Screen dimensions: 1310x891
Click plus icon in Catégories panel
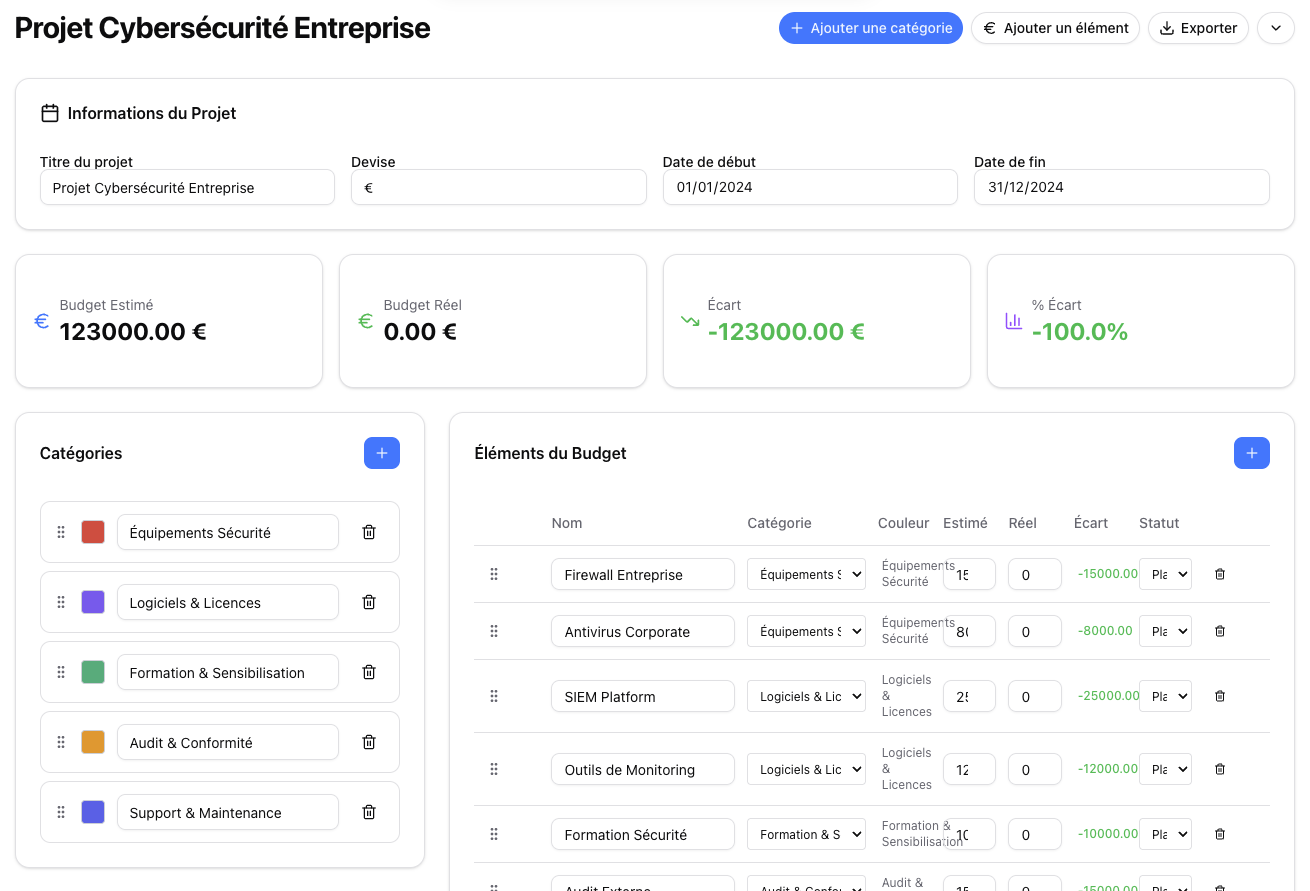[381, 453]
